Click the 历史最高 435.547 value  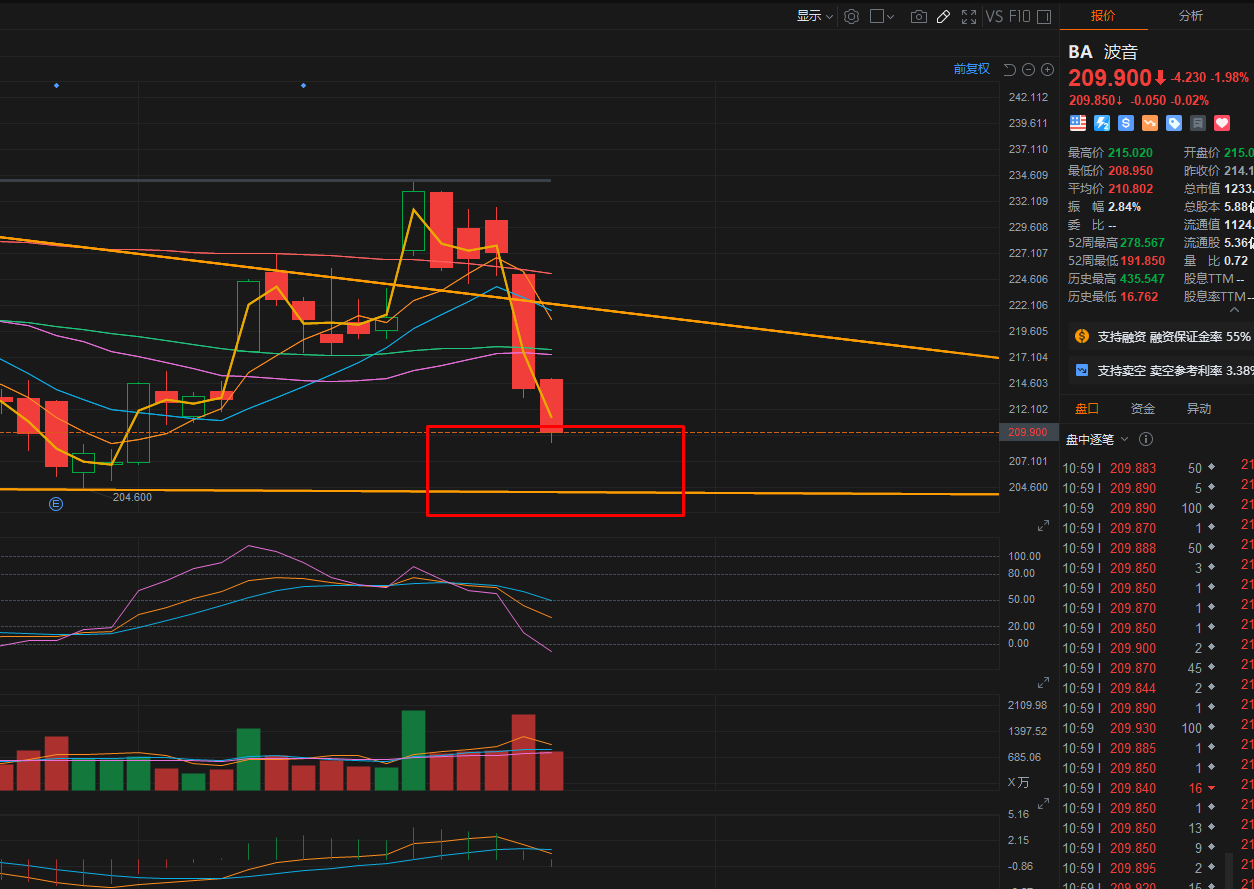click(1142, 279)
